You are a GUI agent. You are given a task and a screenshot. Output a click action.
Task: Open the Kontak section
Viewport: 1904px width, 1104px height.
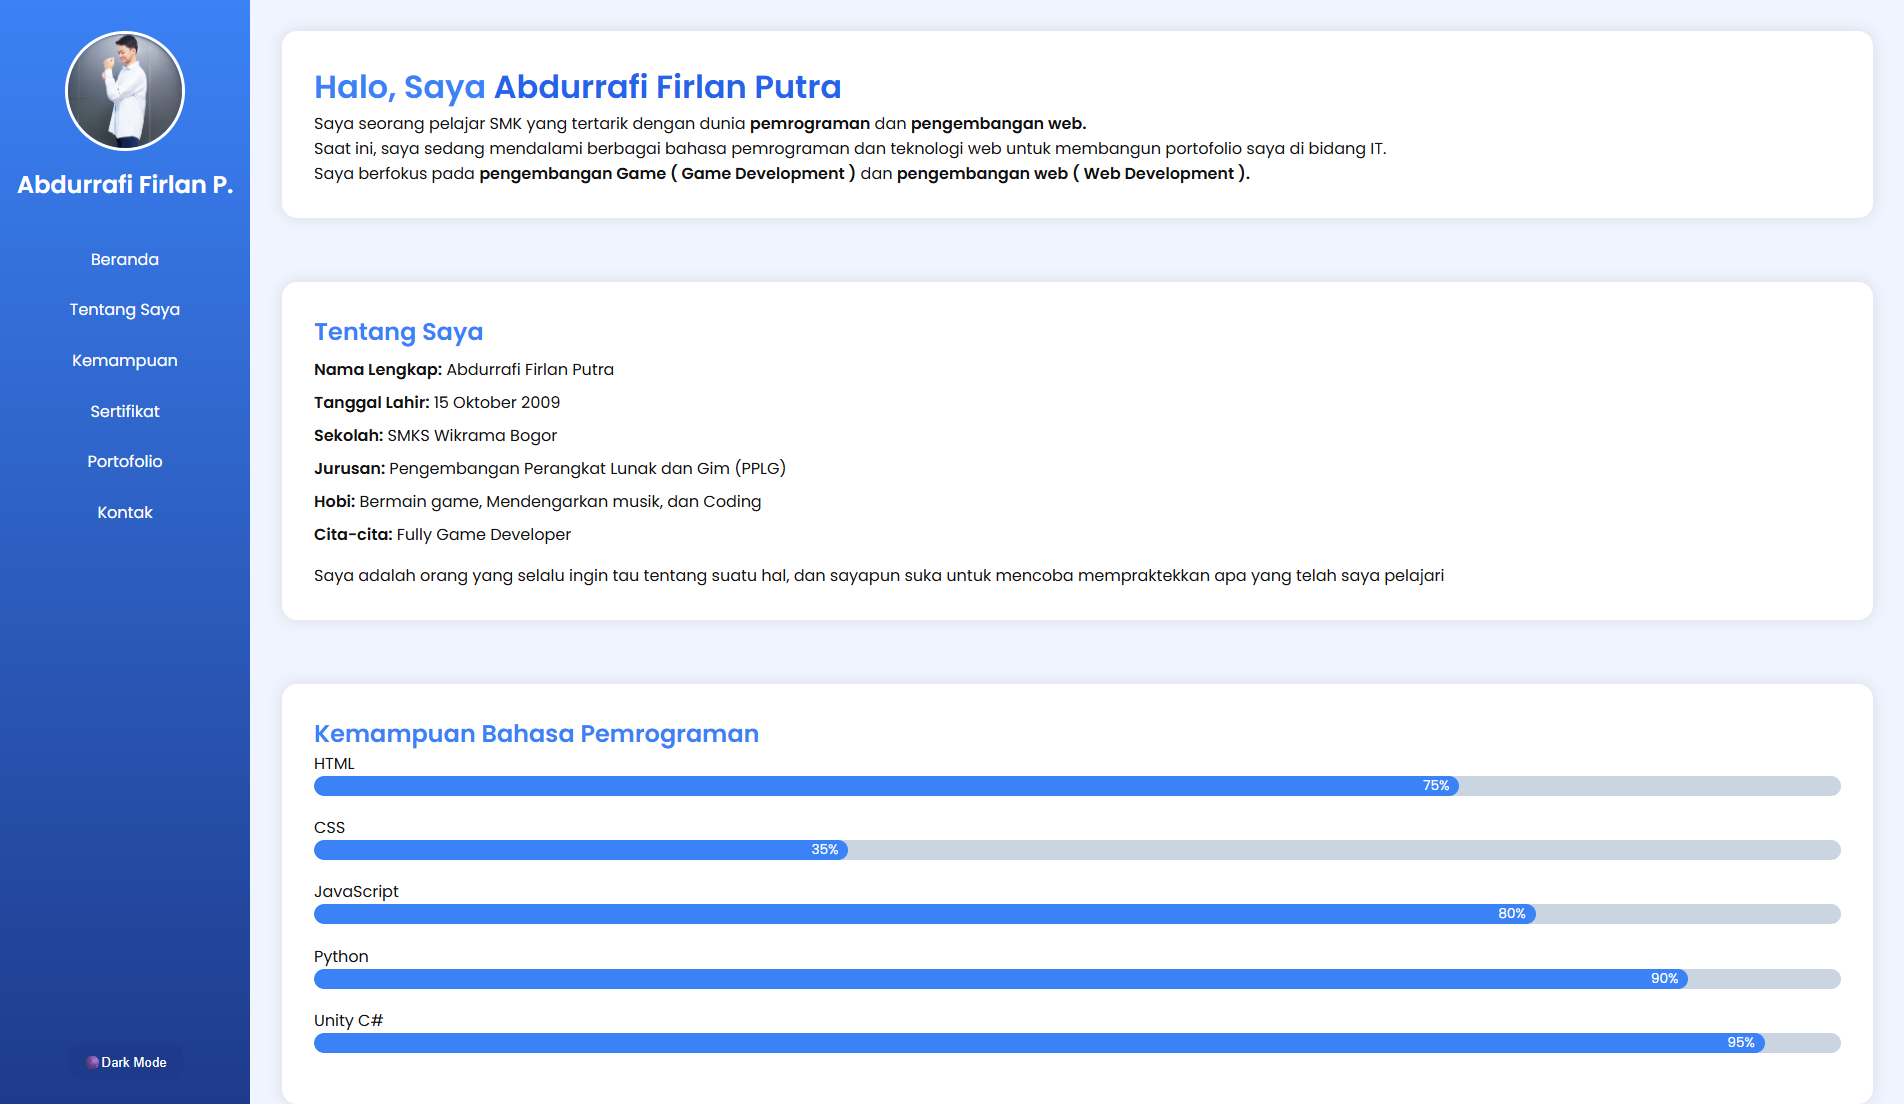pos(124,512)
